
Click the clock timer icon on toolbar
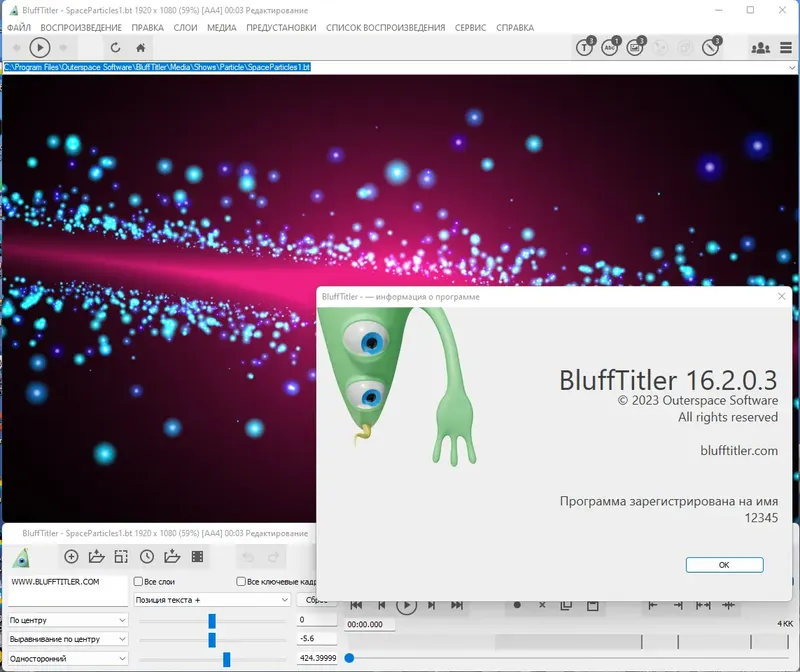pyautogui.click(x=712, y=46)
